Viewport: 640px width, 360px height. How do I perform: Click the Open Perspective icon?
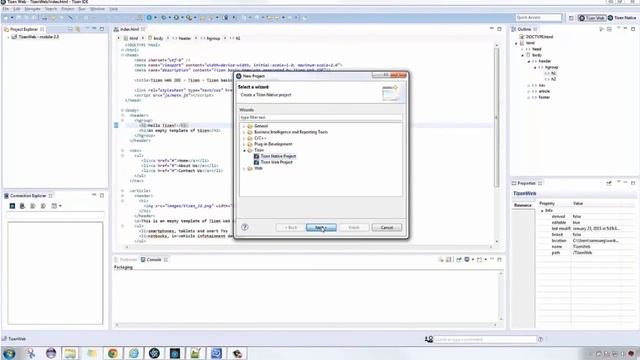coord(571,18)
